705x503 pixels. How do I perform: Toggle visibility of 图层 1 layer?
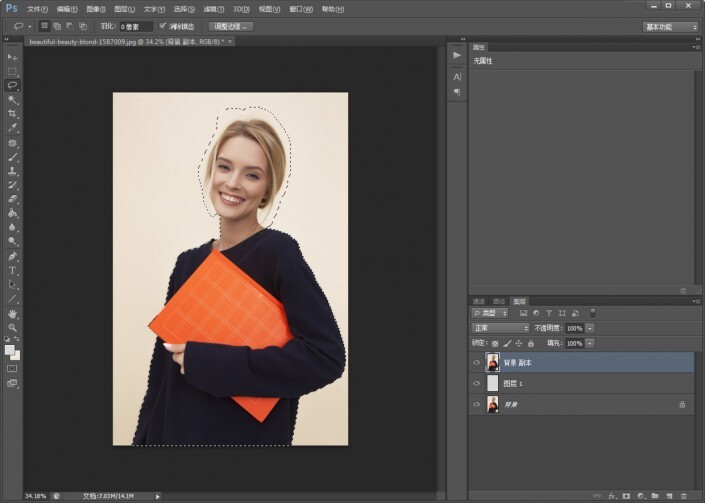pyautogui.click(x=477, y=383)
